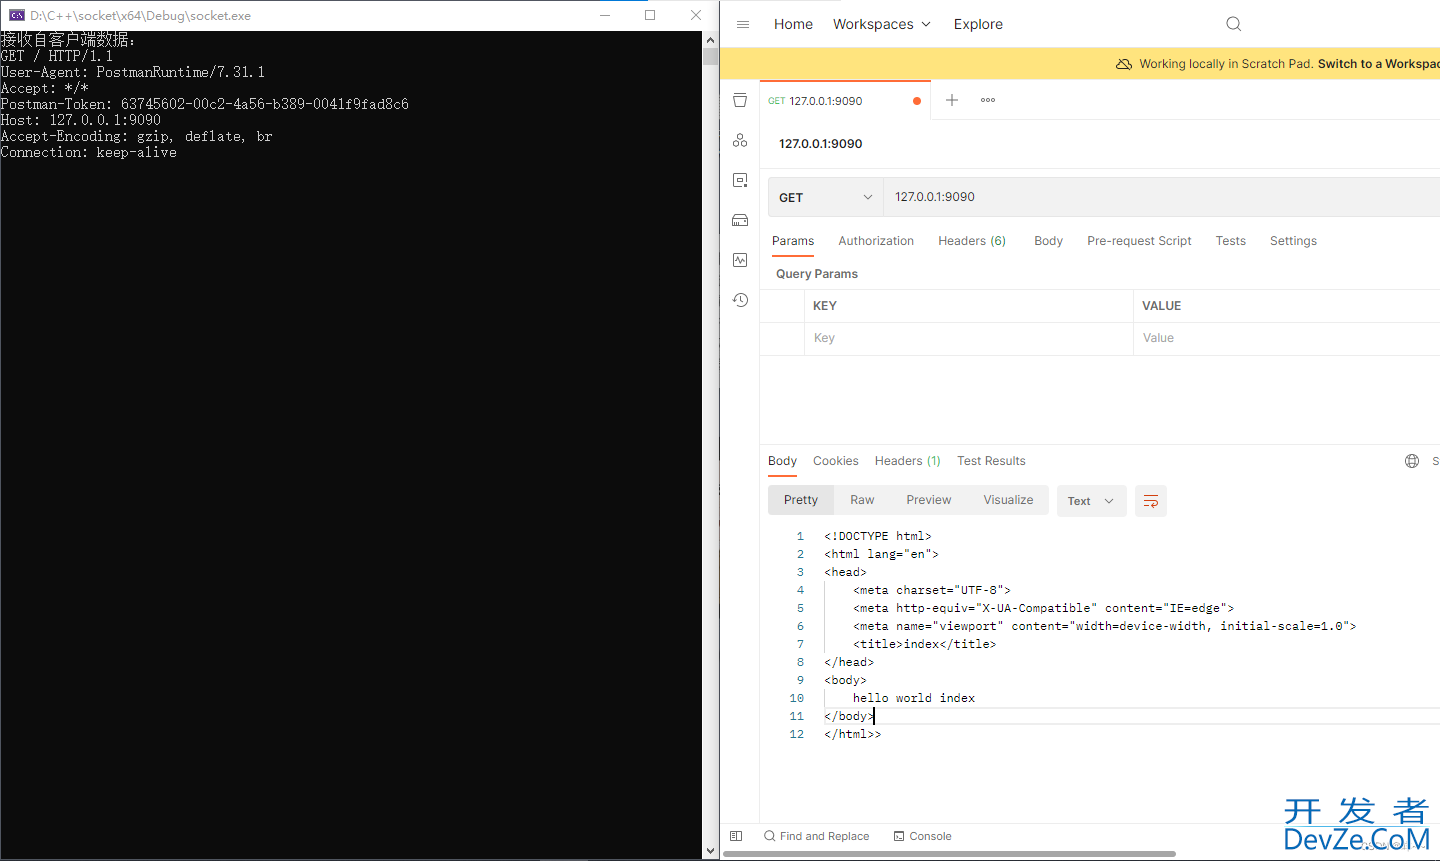Select the Raw response view
1440x861 pixels.
tap(862, 500)
